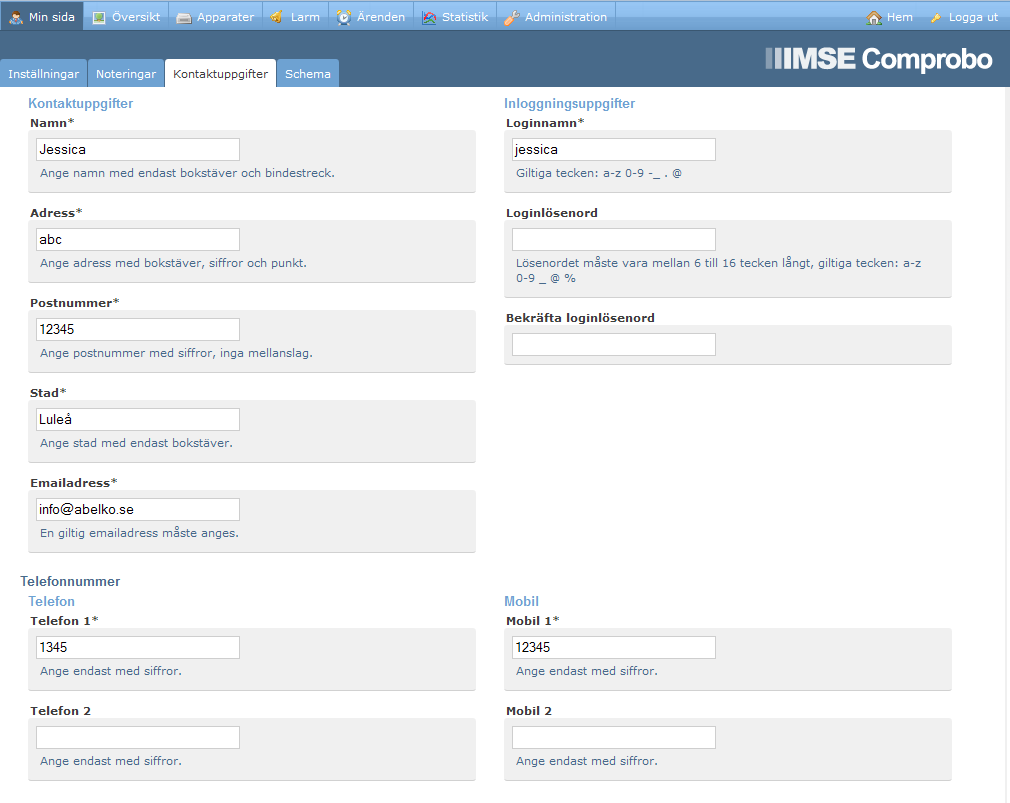The image size is (1010, 803).
Task: Click the Administration wrench icon
Action: pos(511,17)
